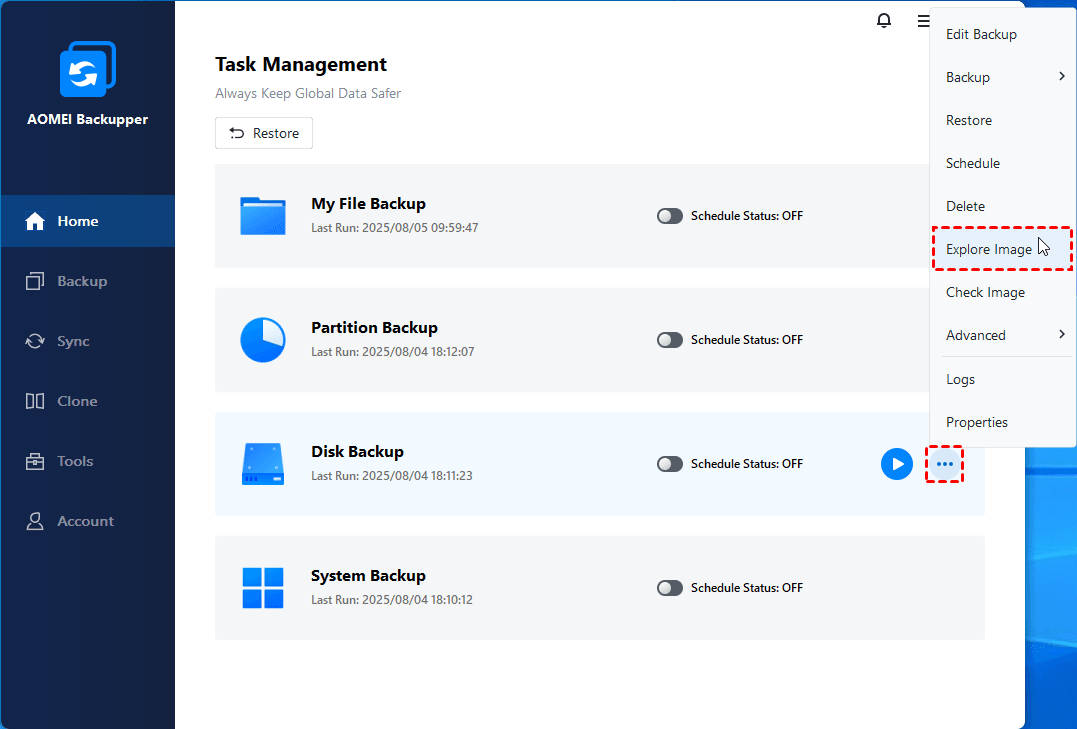Click the Disk Backup drive icon
The width and height of the screenshot is (1077, 729).
(263, 464)
